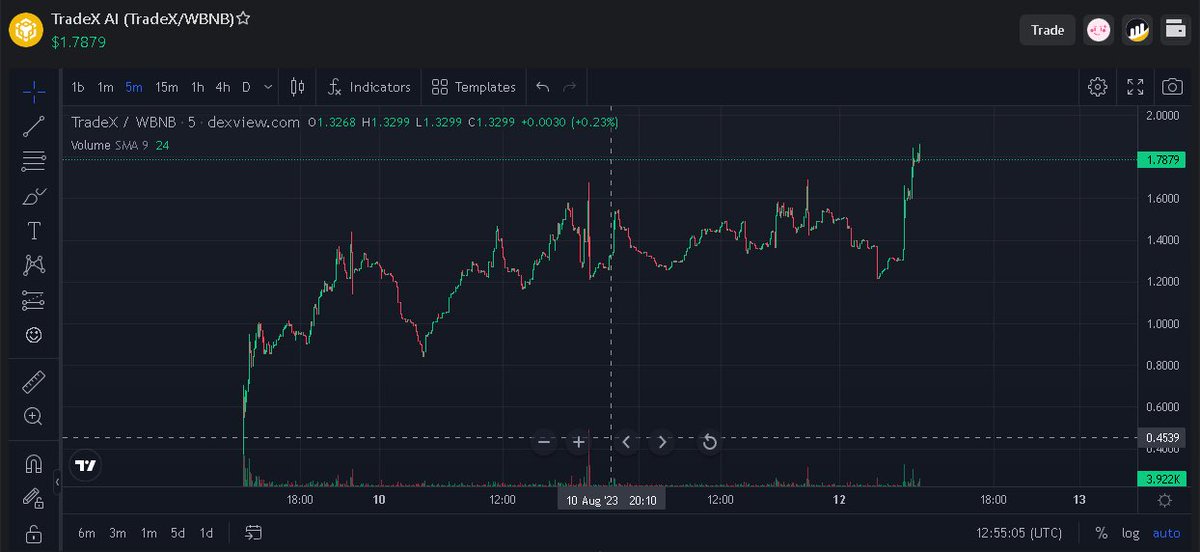Select the text annotation tool
The image size is (1200, 552).
click(x=34, y=231)
